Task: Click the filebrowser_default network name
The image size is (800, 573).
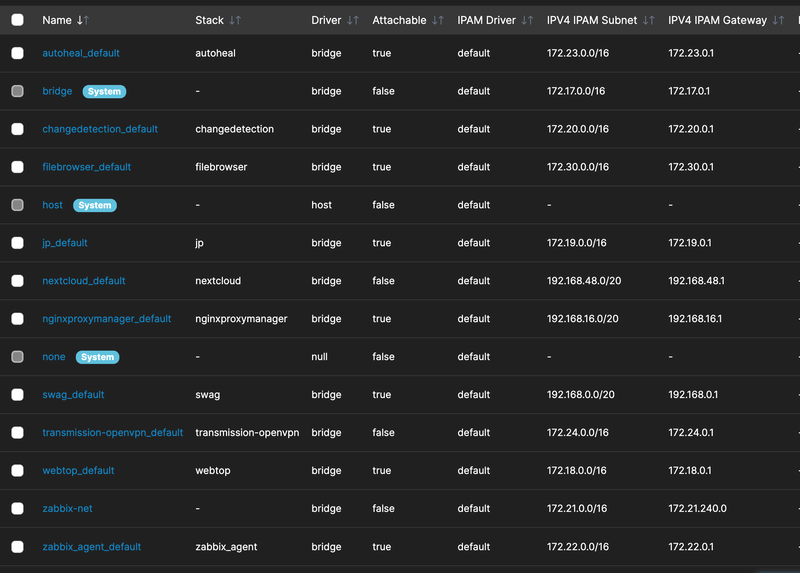Action: [x=86, y=167]
